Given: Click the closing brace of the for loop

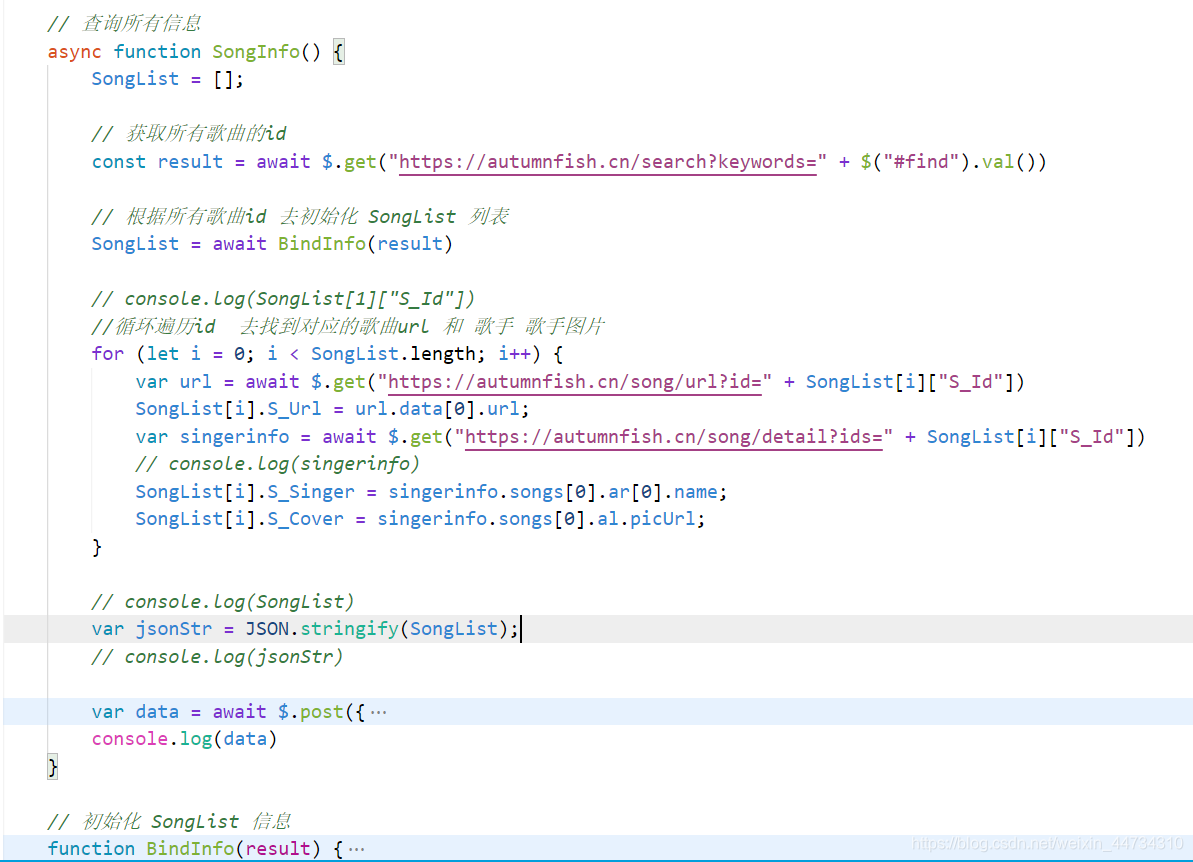Looking at the screenshot, I should click(x=97, y=547).
